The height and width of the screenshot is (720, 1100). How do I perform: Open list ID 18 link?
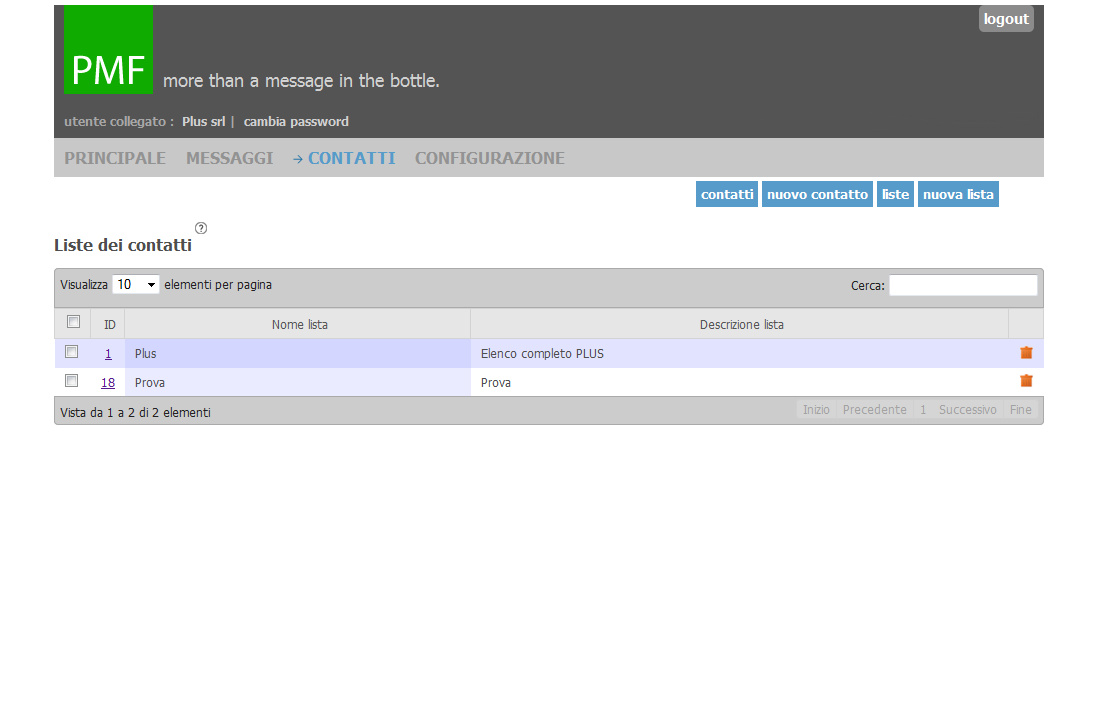point(108,382)
